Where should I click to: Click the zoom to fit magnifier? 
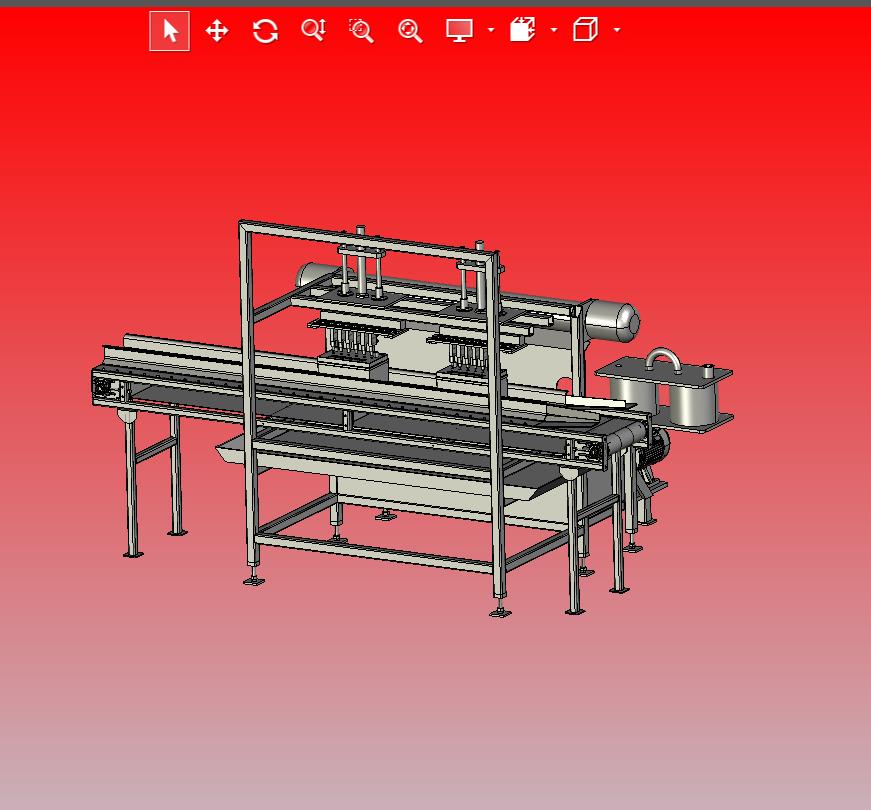coord(410,31)
